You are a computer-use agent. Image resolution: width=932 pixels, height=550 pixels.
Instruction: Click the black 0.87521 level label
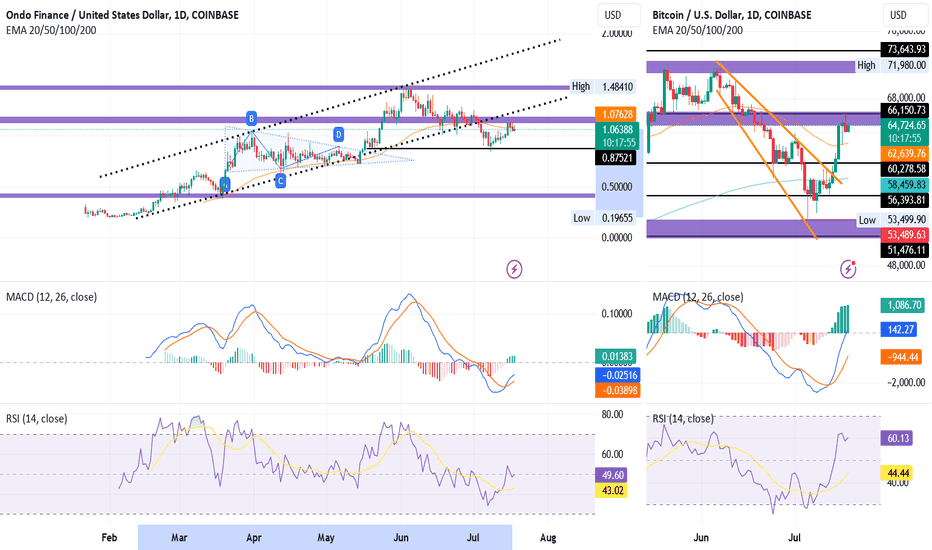pos(615,158)
